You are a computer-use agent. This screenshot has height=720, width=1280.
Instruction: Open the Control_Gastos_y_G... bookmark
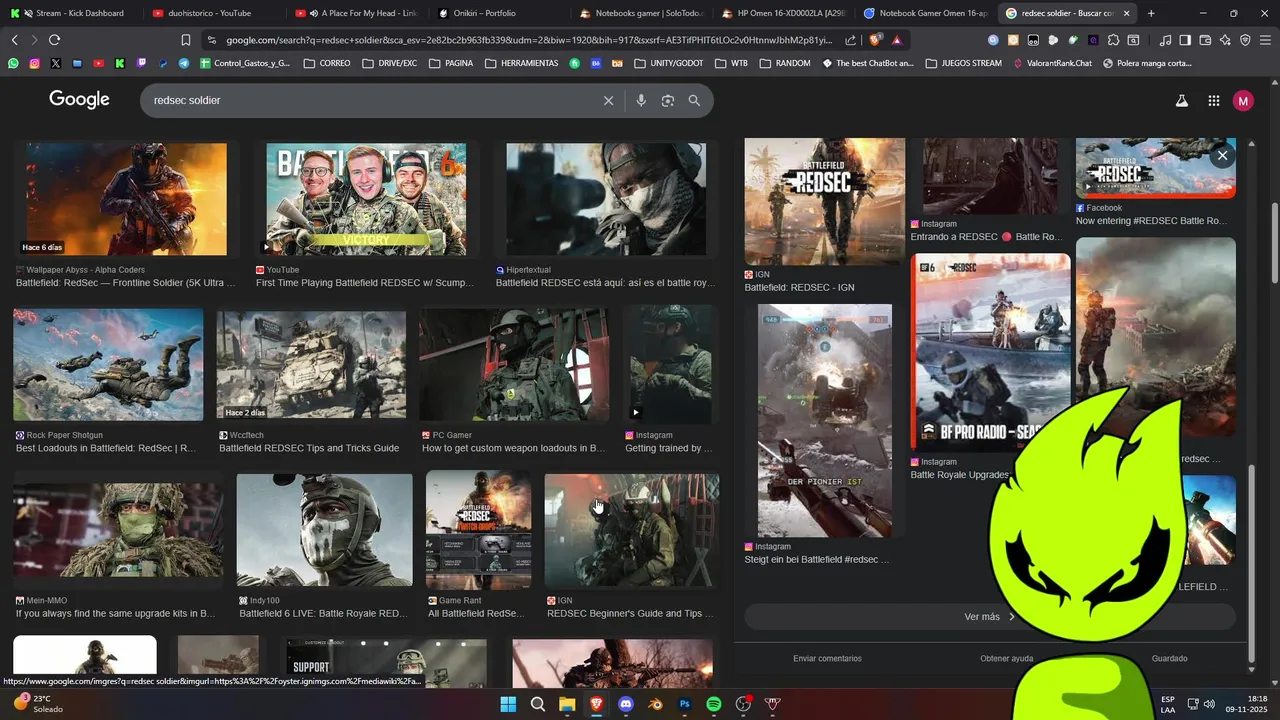click(245, 63)
